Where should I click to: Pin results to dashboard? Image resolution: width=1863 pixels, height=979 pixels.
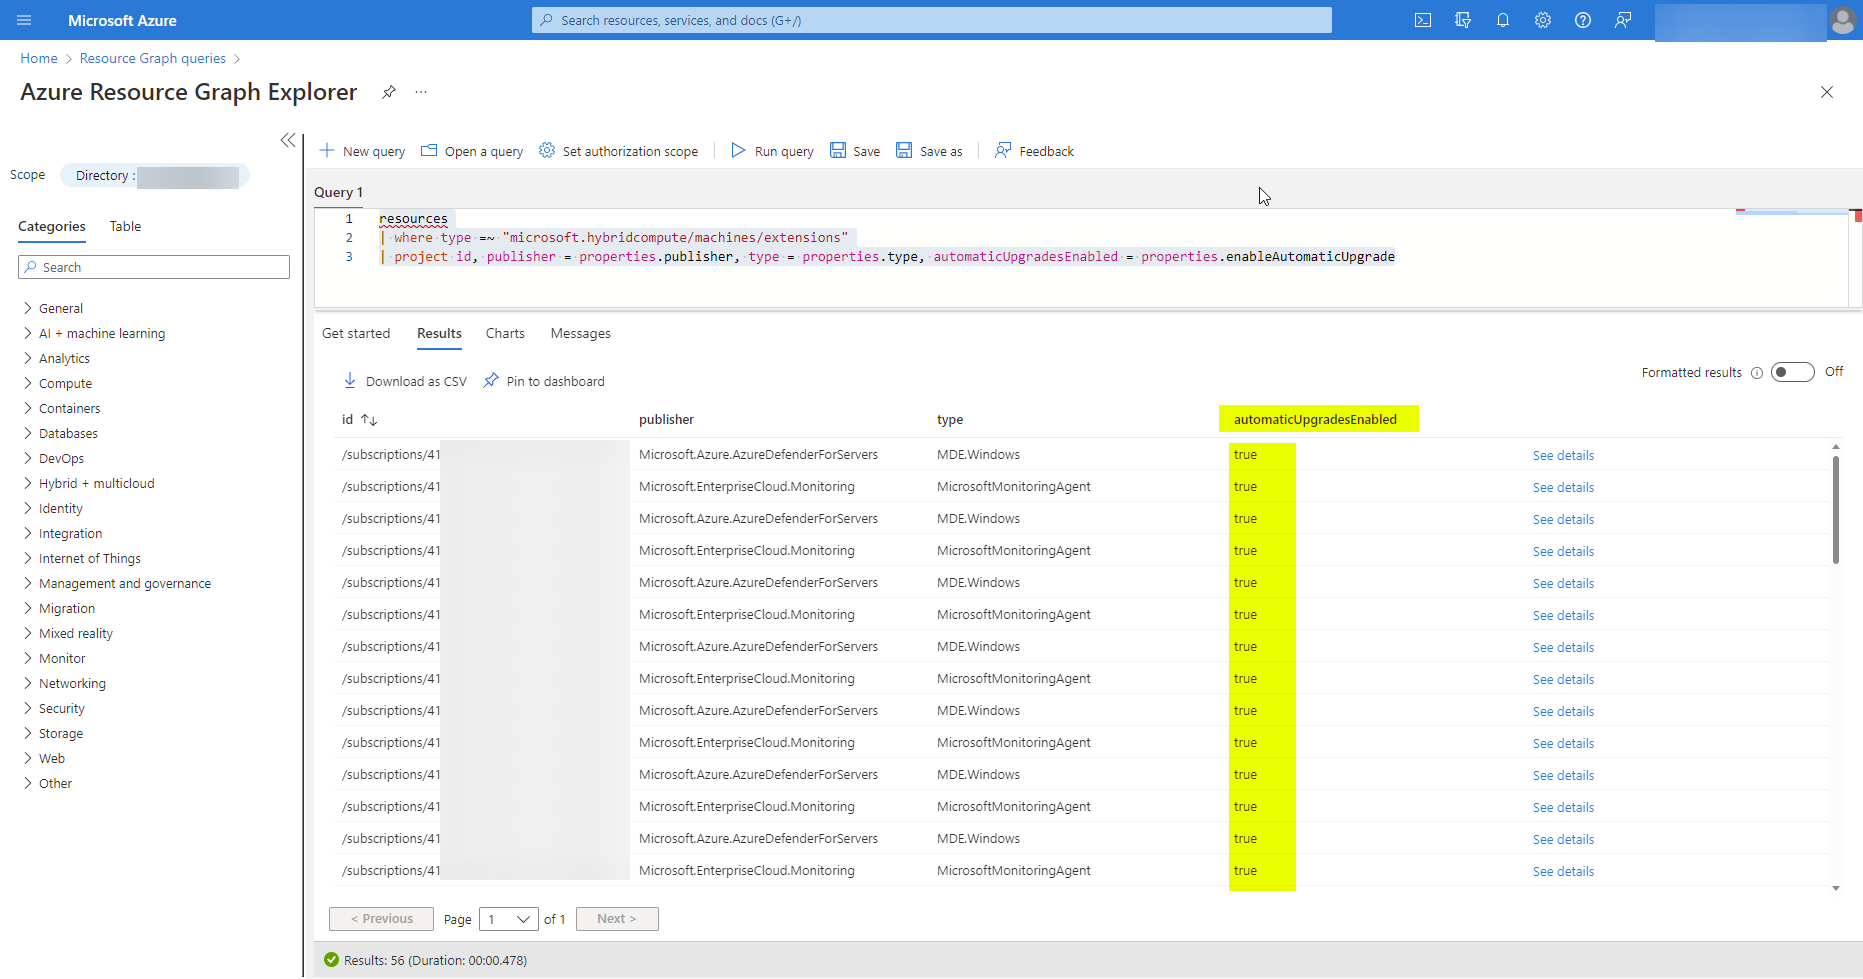pyautogui.click(x=544, y=381)
